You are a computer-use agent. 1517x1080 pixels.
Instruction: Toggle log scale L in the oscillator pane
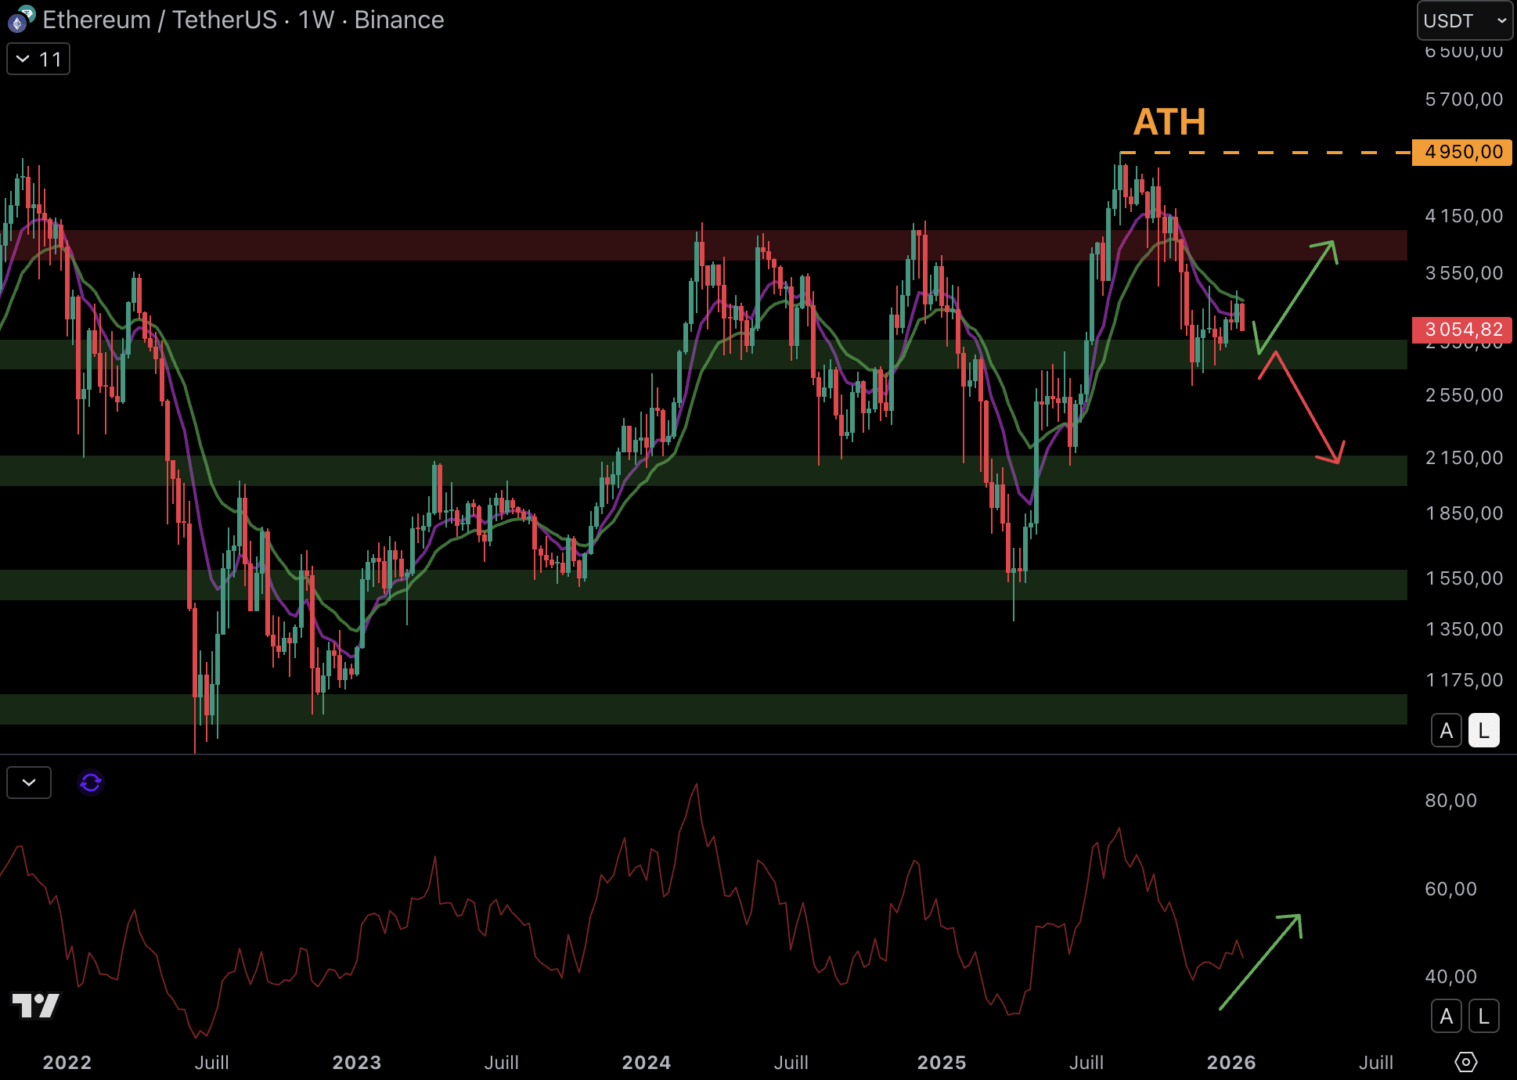click(x=1484, y=1017)
